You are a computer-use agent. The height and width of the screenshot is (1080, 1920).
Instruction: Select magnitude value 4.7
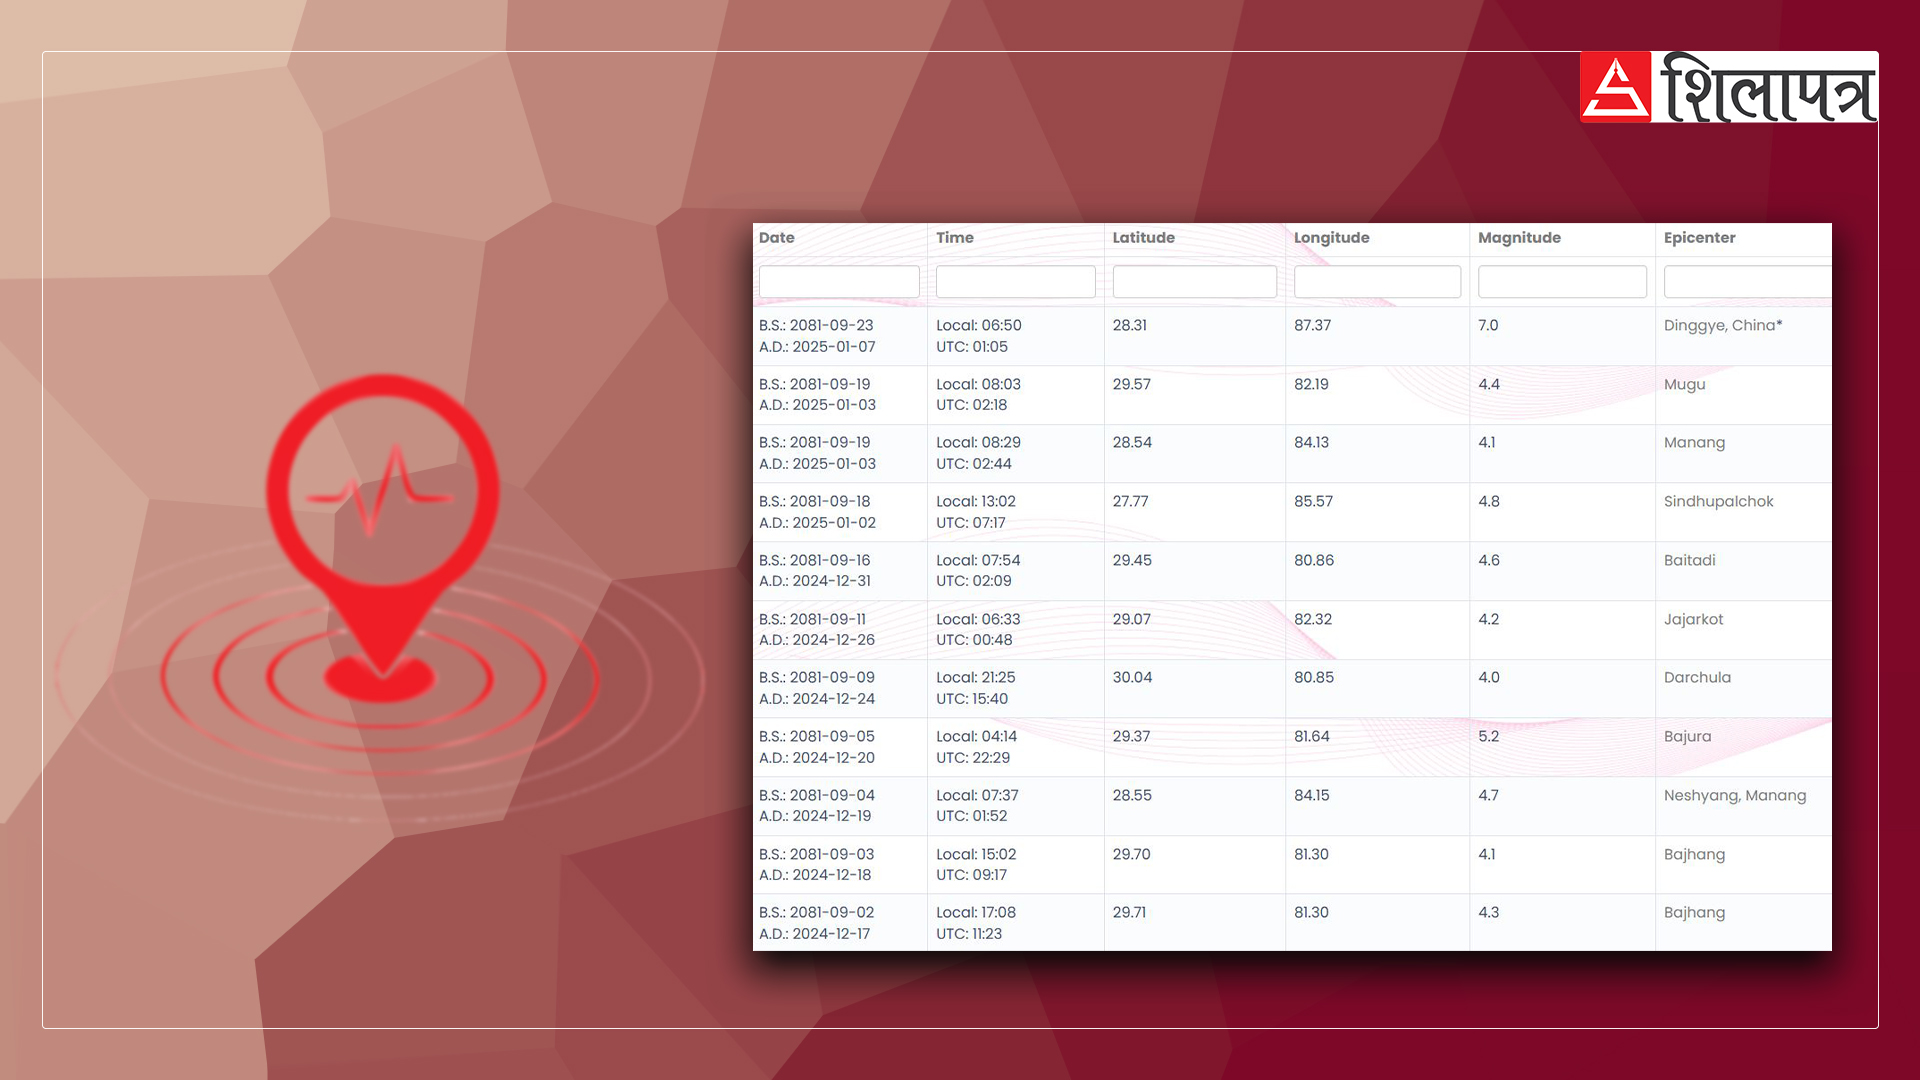click(1489, 796)
